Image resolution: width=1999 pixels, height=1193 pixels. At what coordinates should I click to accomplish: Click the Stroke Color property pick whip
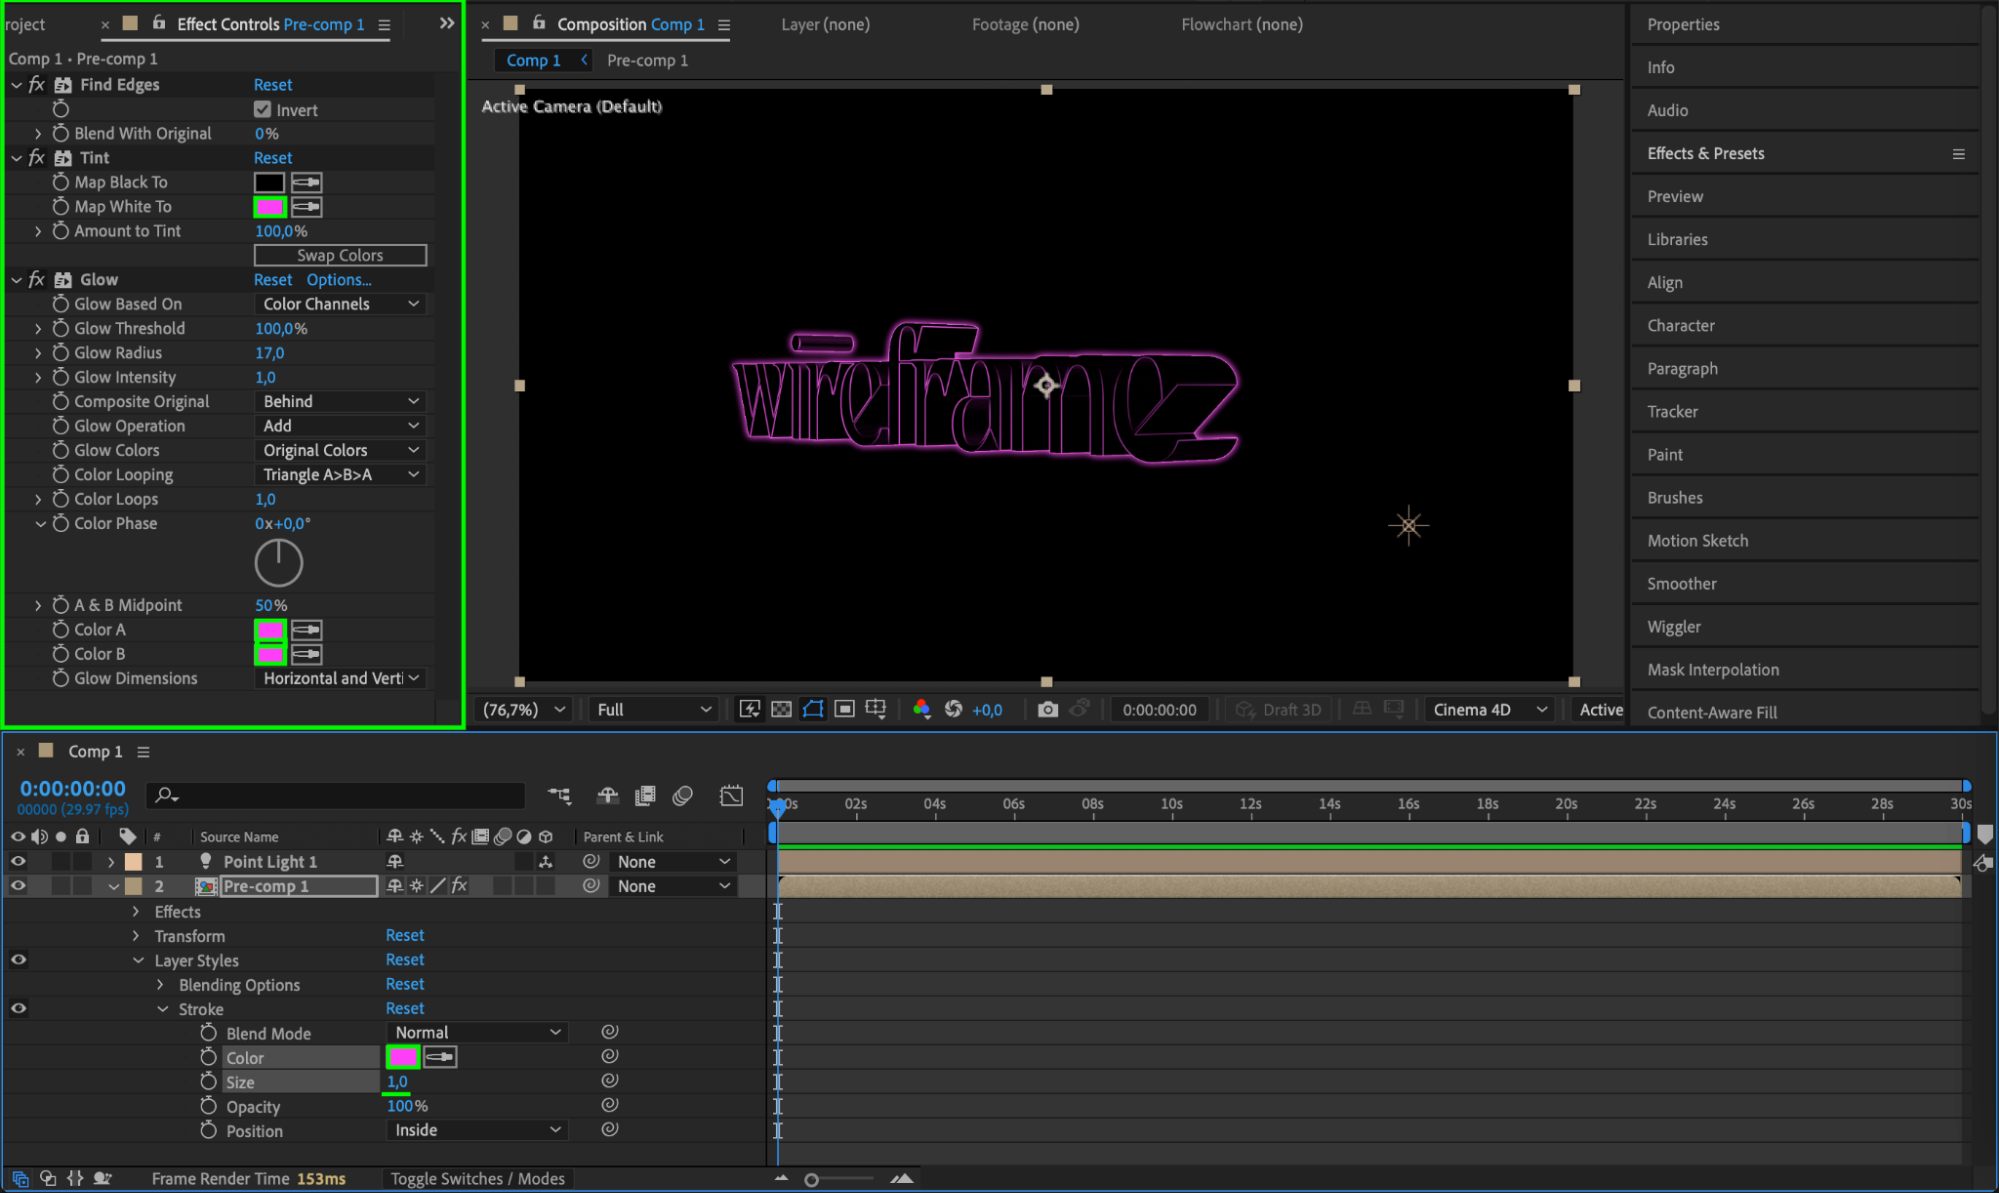609,1056
